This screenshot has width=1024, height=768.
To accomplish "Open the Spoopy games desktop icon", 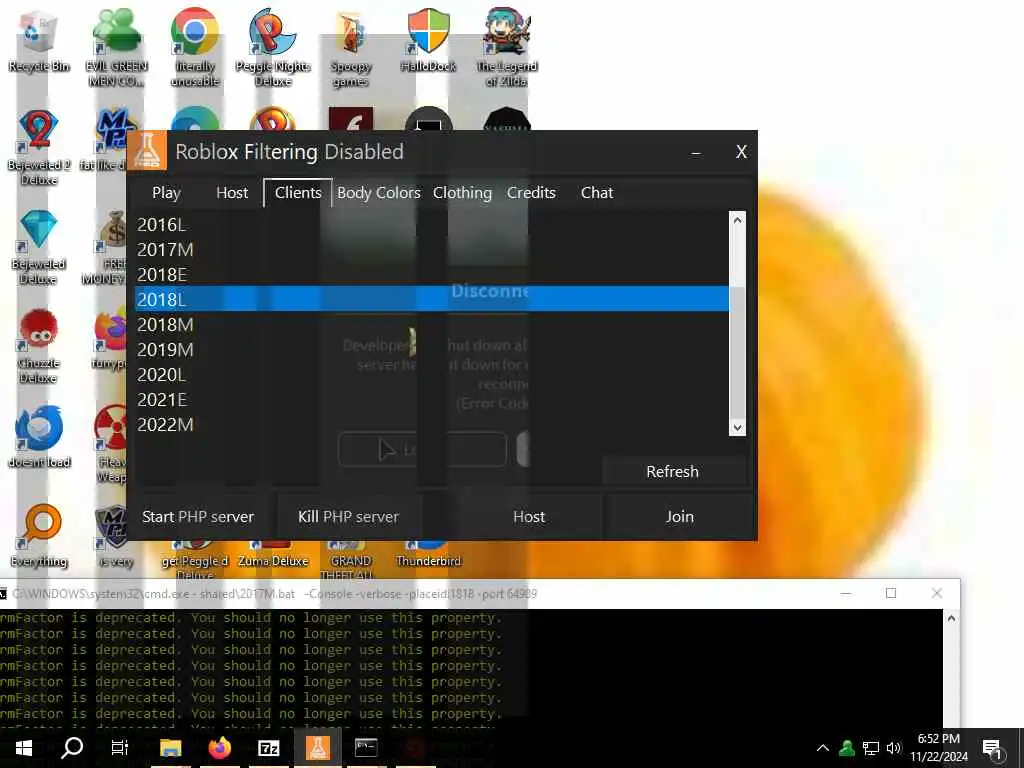I will 351,47.
